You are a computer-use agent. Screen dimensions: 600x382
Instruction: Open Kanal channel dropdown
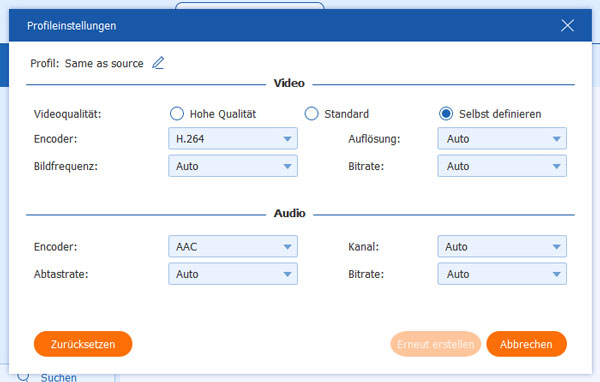(x=502, y=247)
